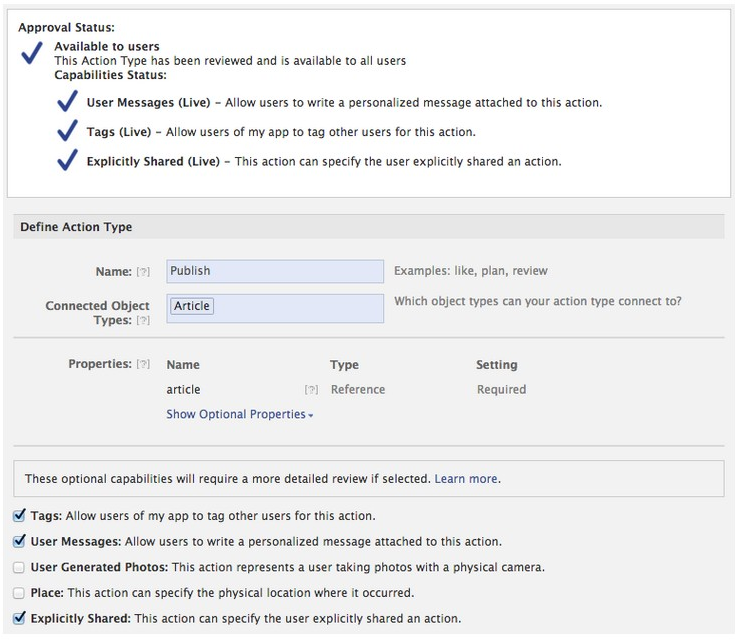Viewport: 735px width, 640px height.
Task: Uncheck the Tags capability checkbox
Action: pyautogui.click(x=19, y=515)
